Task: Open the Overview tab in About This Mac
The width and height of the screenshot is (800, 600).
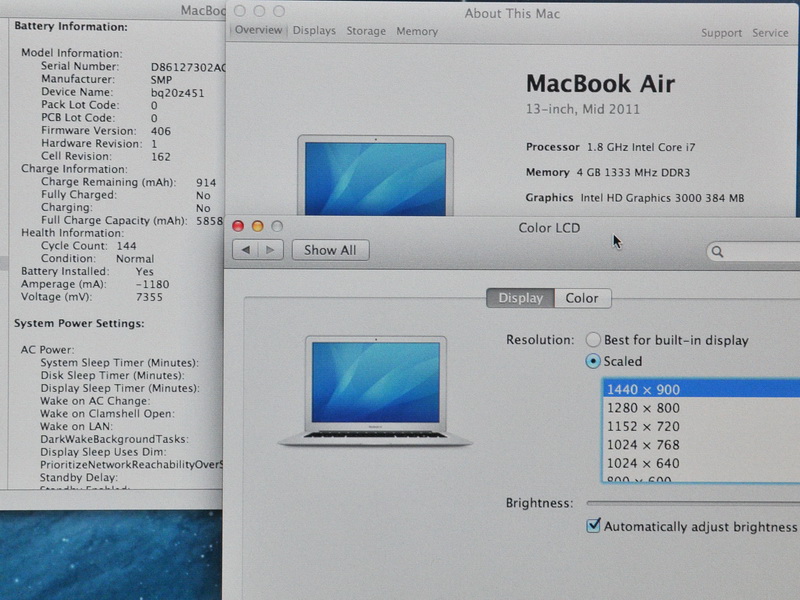Action: [x=258, y=30]
